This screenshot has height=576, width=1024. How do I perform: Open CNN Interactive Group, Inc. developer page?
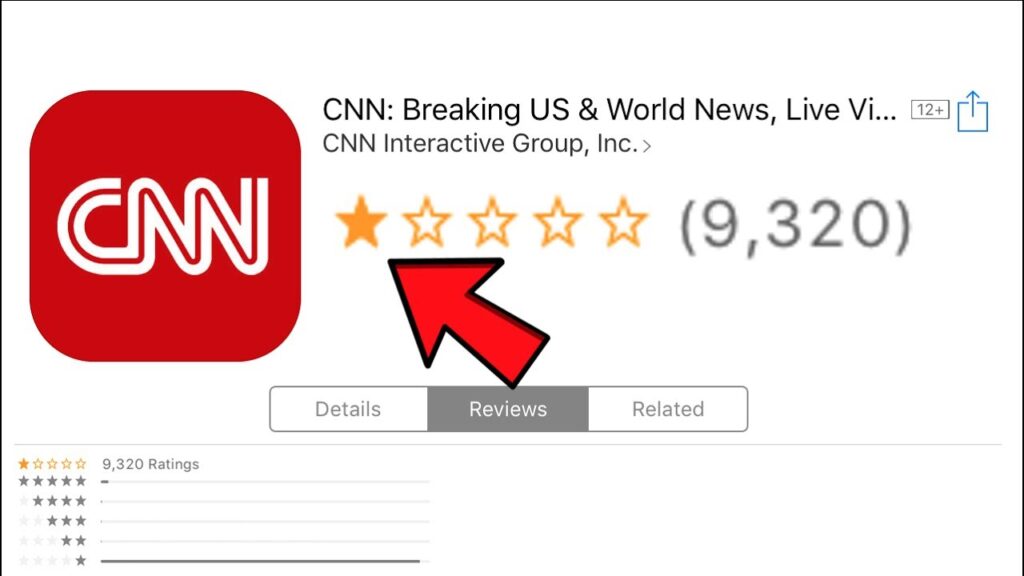click(x=480, y=143)
